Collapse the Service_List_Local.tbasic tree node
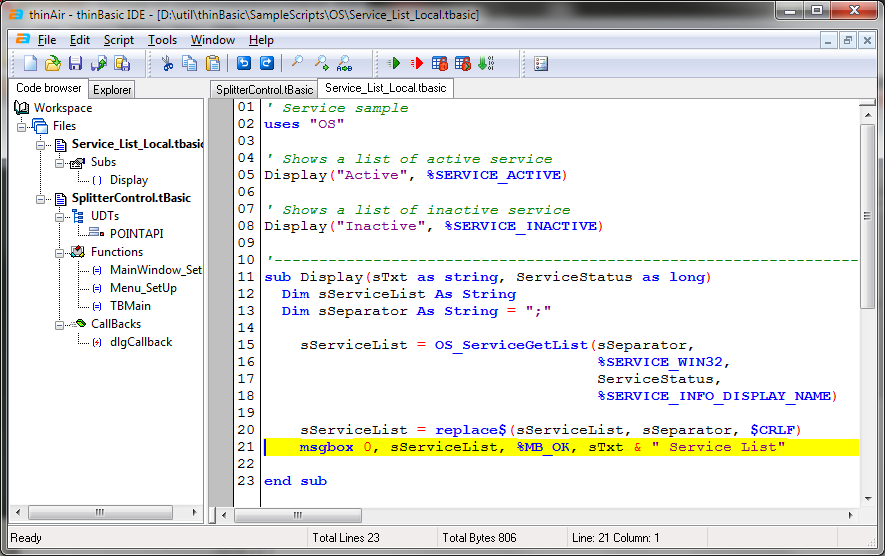Screen dimensions: 885x556 click(x=41, y=145)
